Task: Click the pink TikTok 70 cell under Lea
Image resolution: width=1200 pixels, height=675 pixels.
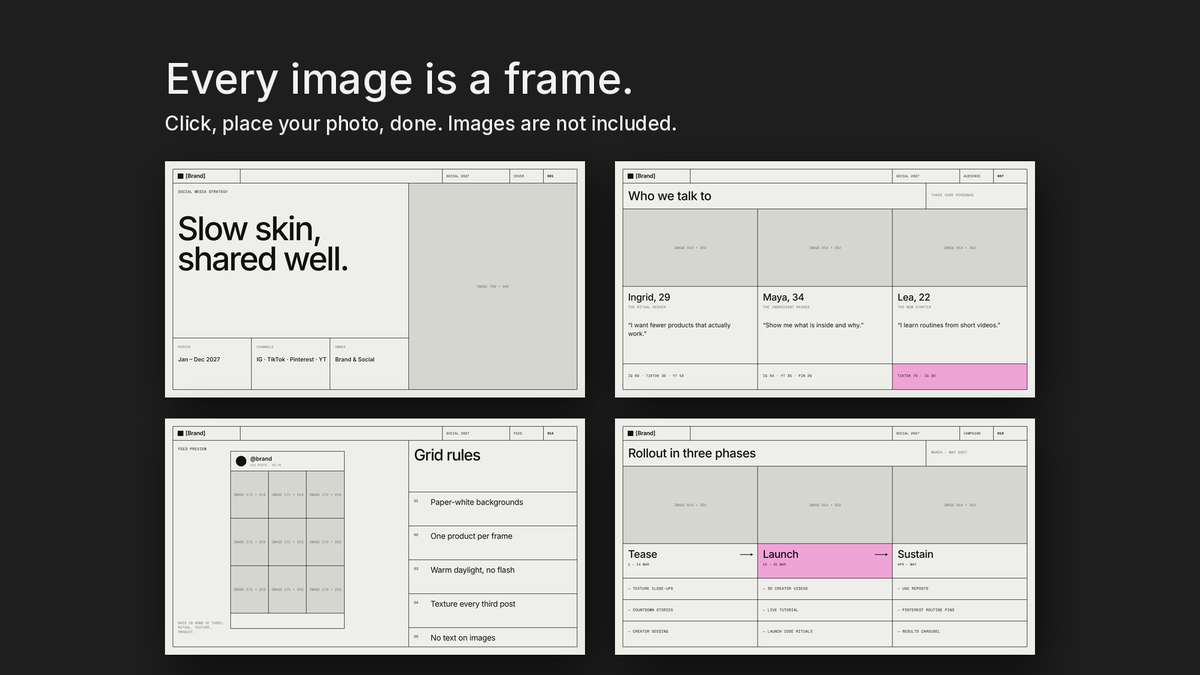Action: (x=960, y=376)
